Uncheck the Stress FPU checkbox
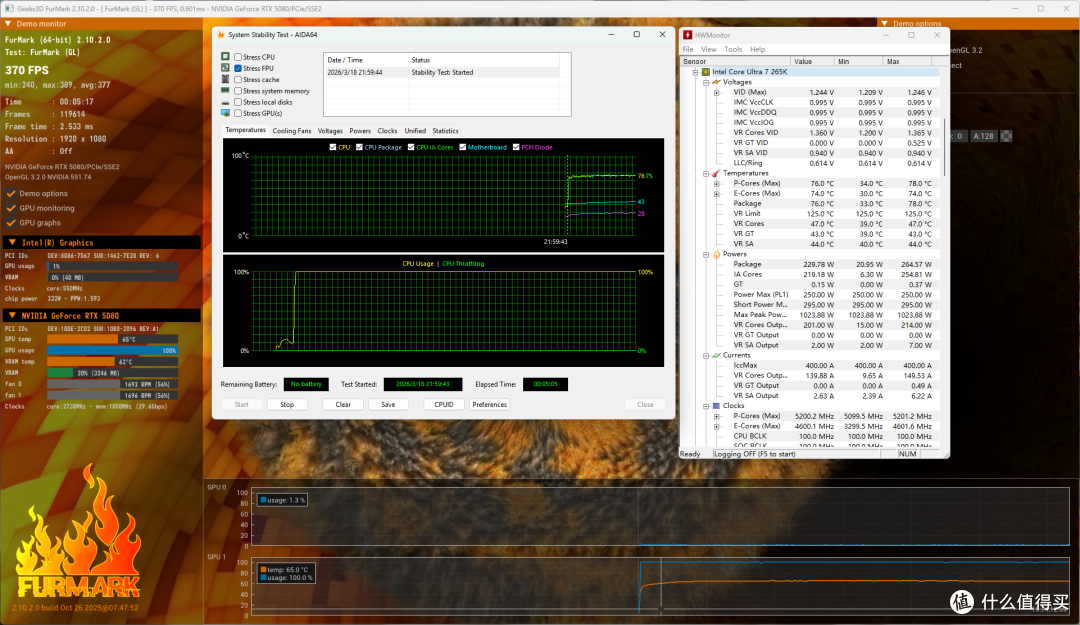The width and height of the screenshot is (1080, 625). click(x=238, y=68)
